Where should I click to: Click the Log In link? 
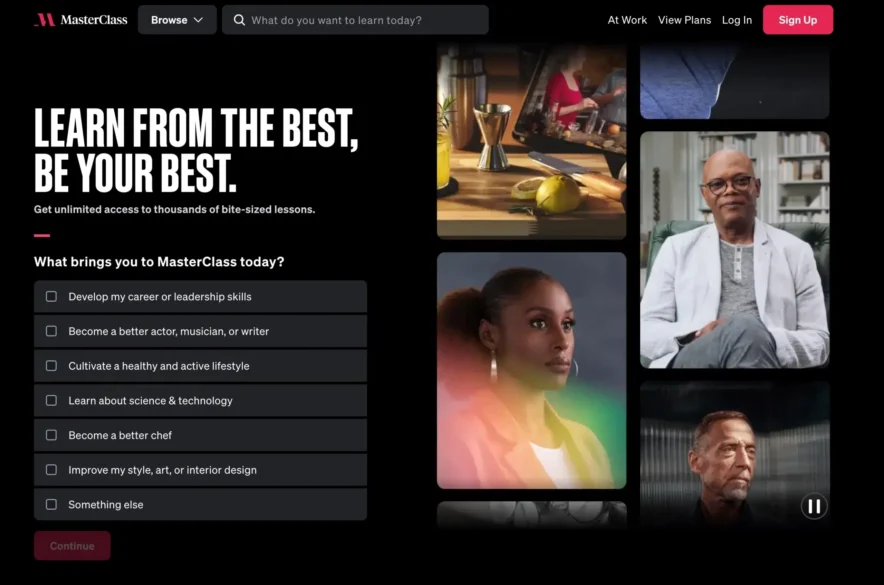coord(736,20)
